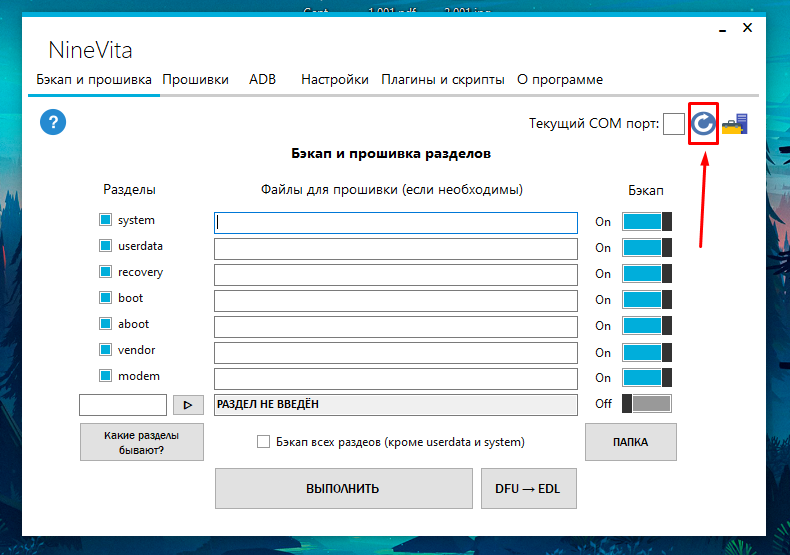The image size is (790, 555).
Task: Click the DFU → EDL button
Action: click(529, 489)
